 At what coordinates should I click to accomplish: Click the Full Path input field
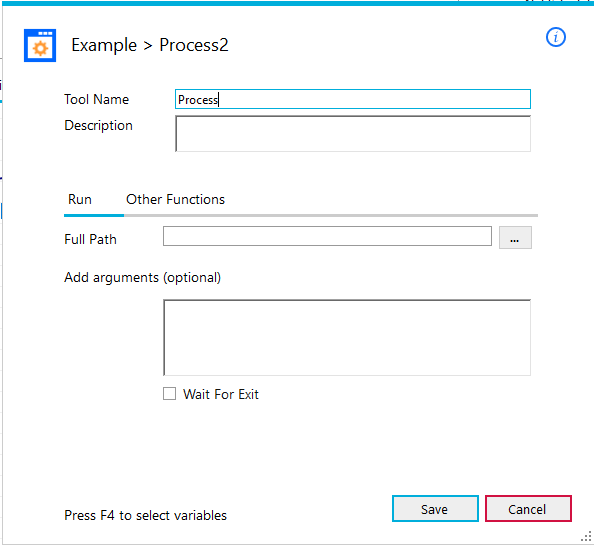click(x=327, y=236)
